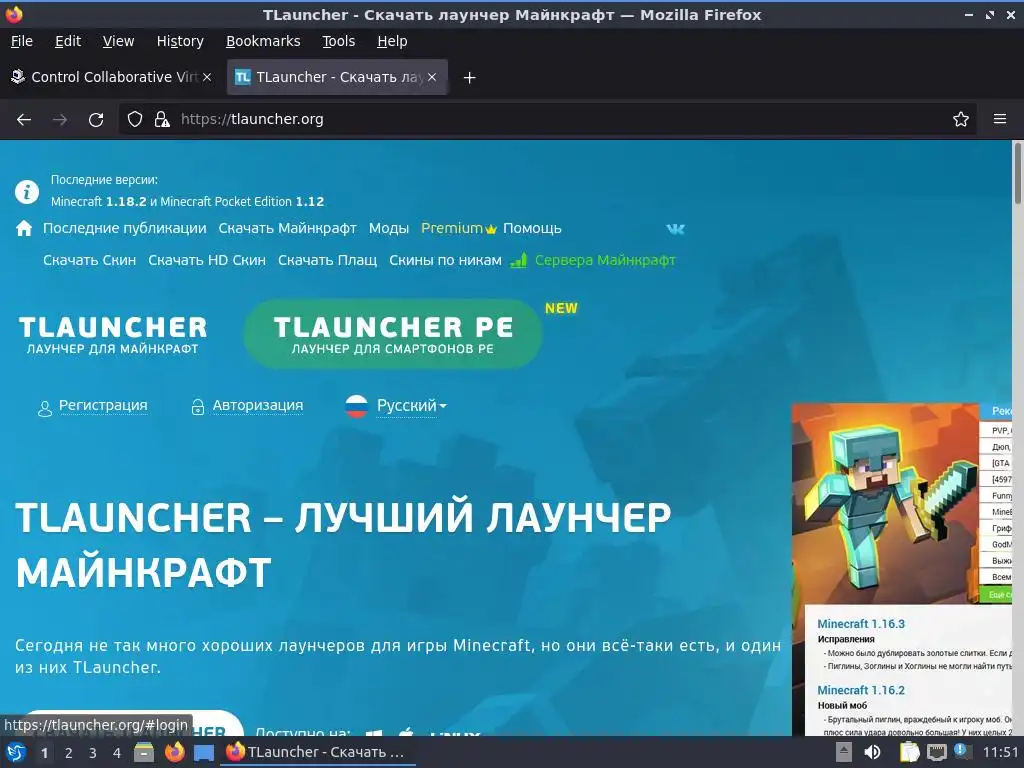Image resolution: width=1024 pixels, height=768 pixels.
Task: Click the Minecraft Steve diamond armor image
Action: pyautogui.click(x=885, y=504)
